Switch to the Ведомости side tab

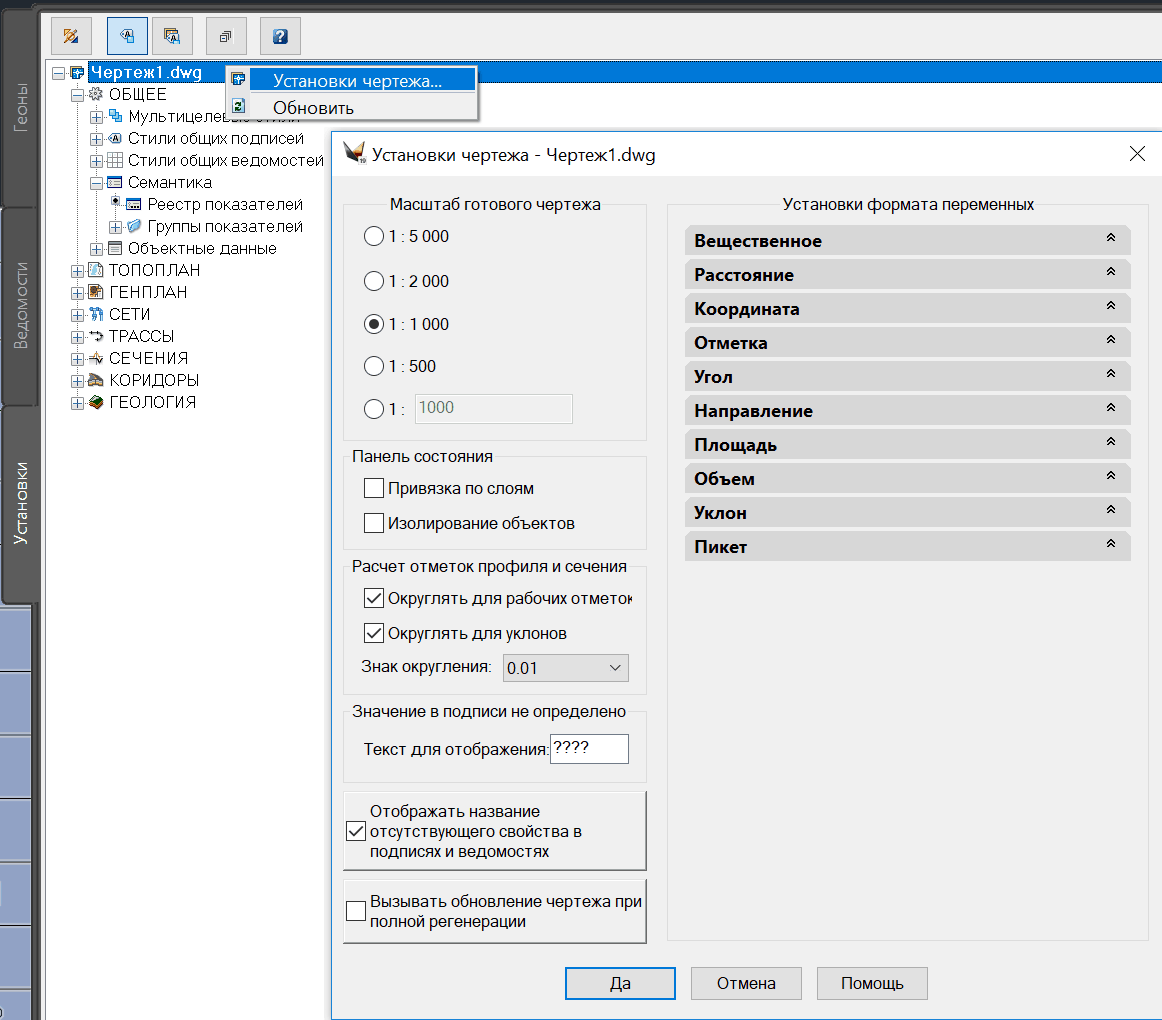click(20, 305)
